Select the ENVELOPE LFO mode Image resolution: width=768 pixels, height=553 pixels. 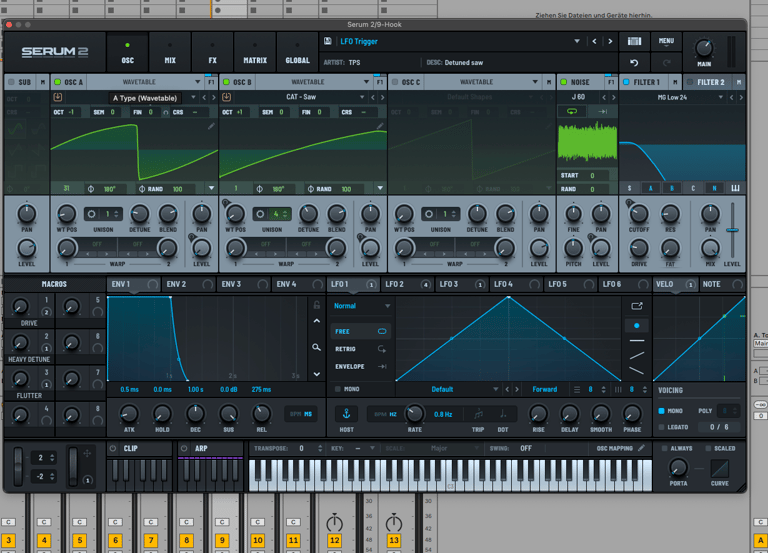point(360,366)
